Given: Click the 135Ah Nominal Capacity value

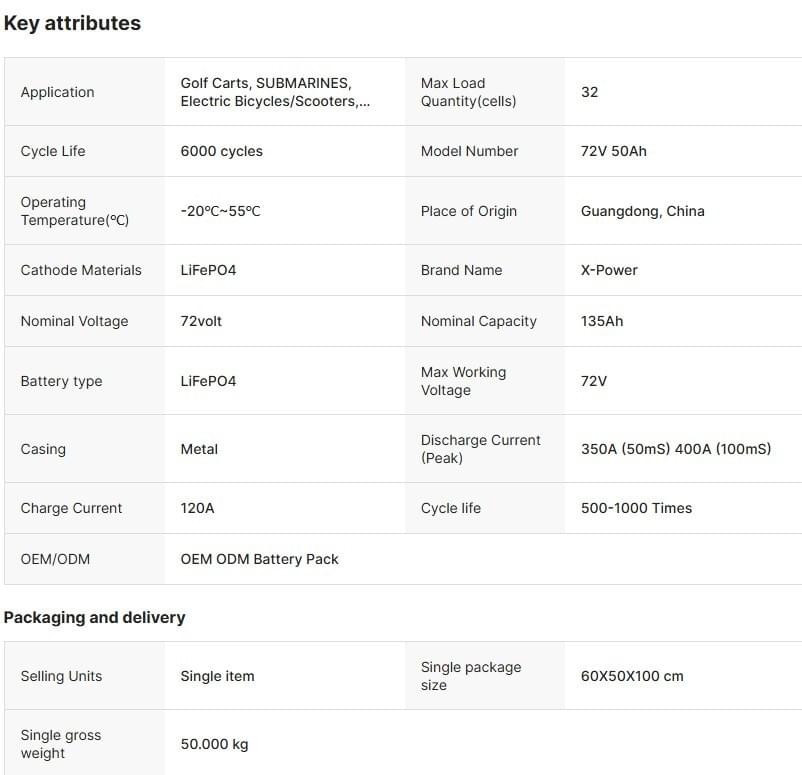Looking at the screenshot, I should coord(601,321).
